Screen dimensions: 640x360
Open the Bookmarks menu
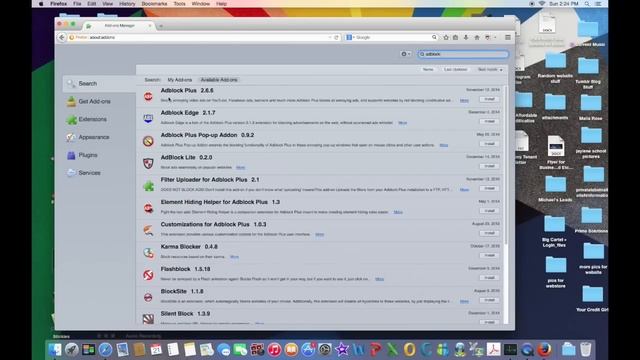pyautogui.click(x=154, y=4)
